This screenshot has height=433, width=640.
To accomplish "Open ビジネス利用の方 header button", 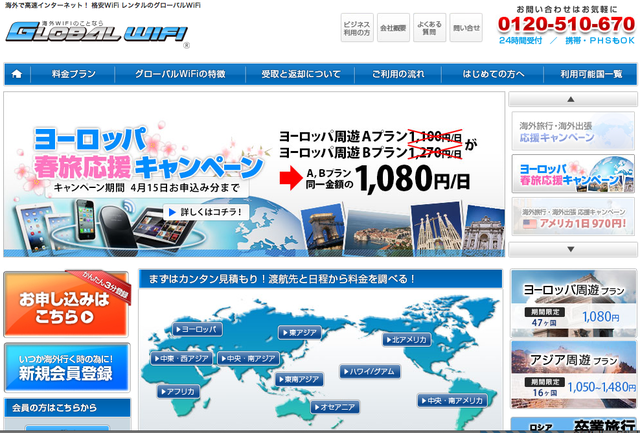I will [x=357, y=28].
